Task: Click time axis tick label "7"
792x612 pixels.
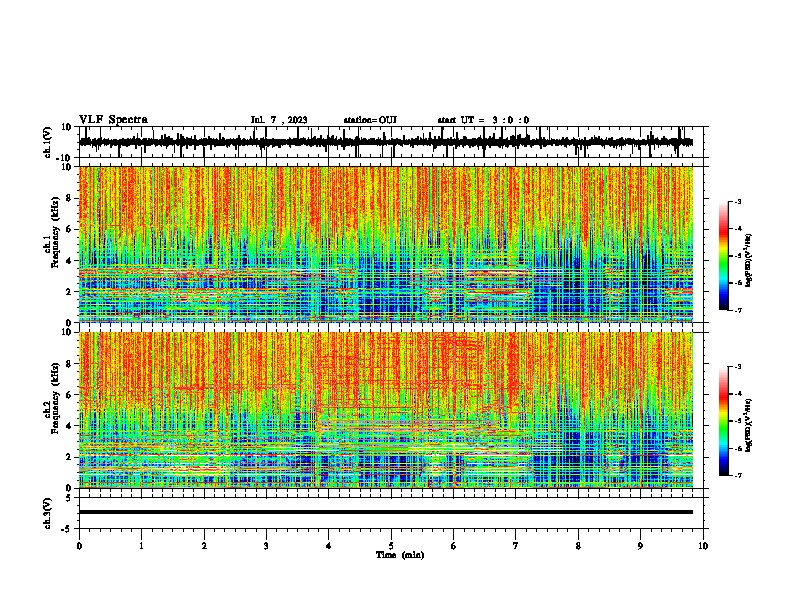Action: (516, 546)
